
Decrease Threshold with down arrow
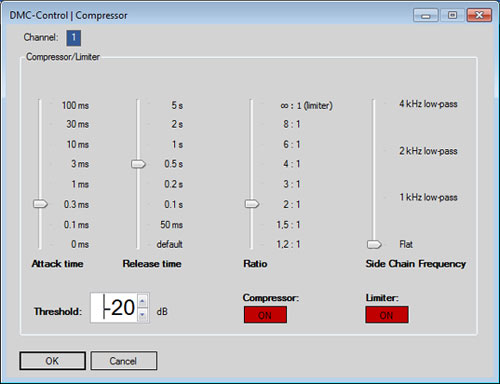click(142, 314)
